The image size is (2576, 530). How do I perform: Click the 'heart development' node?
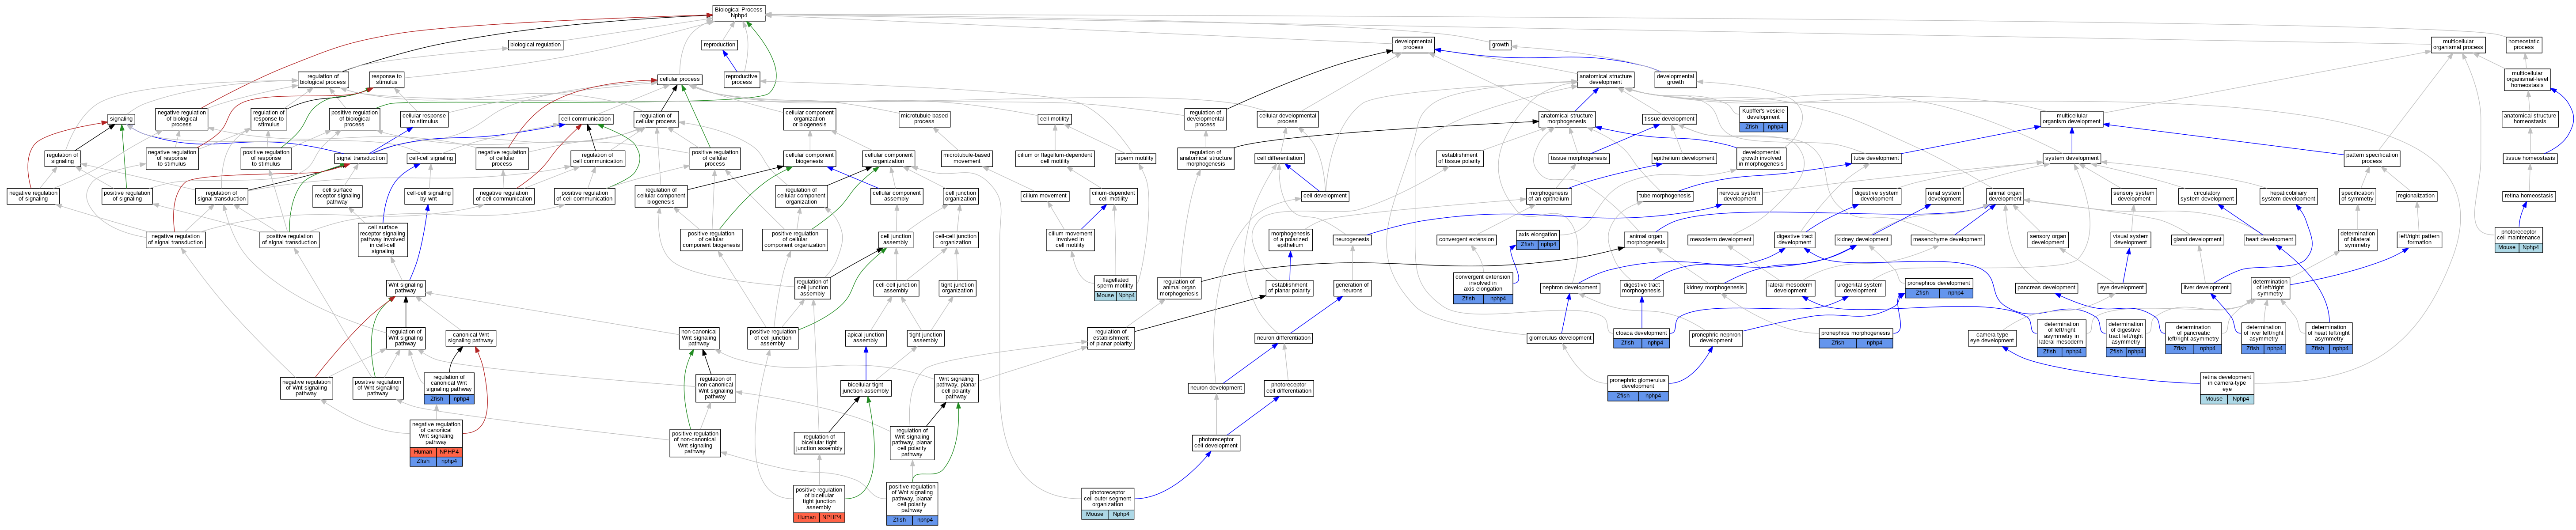pos(2269,240)
